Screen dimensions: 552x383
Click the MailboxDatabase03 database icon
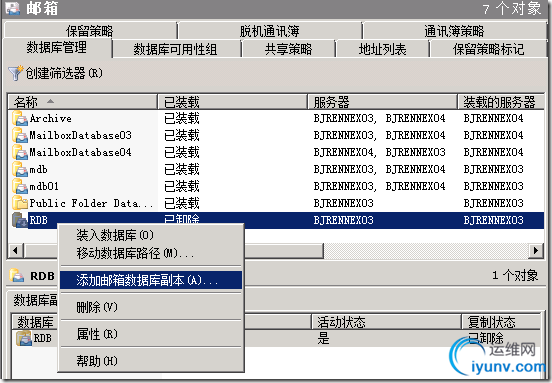point(20,136)
